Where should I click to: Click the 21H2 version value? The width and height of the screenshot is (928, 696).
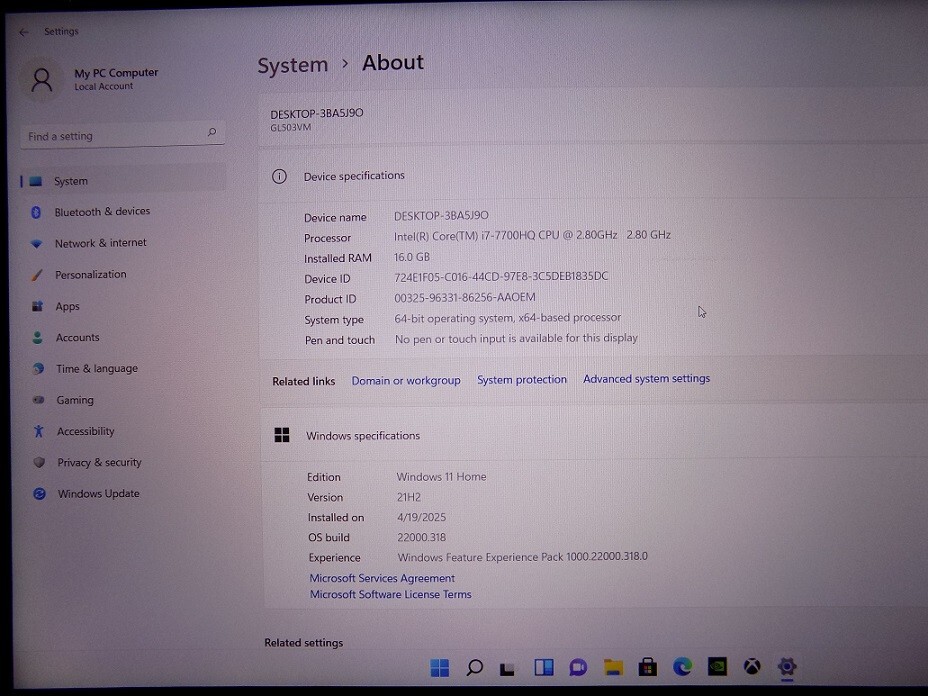(409, 497)
